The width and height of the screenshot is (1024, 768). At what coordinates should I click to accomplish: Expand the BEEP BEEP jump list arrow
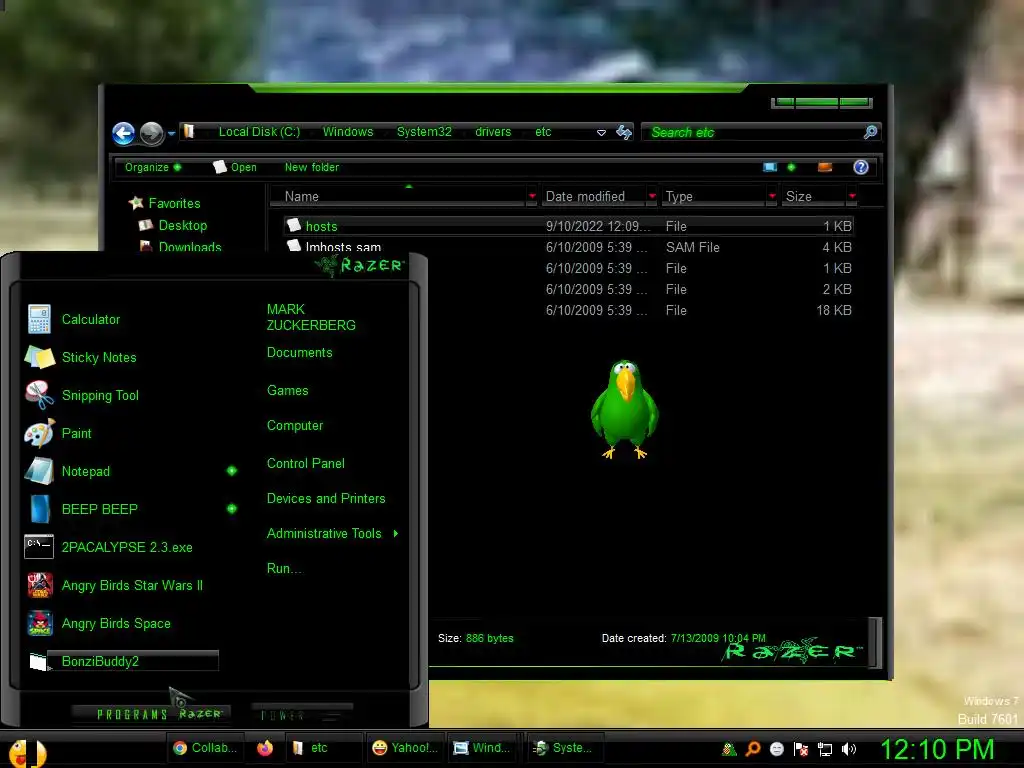(x=232, y=509)
